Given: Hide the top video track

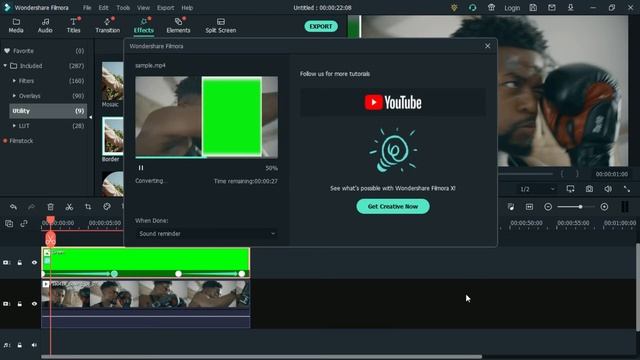Looking at the screenshot, I should (x=34, y=263).
